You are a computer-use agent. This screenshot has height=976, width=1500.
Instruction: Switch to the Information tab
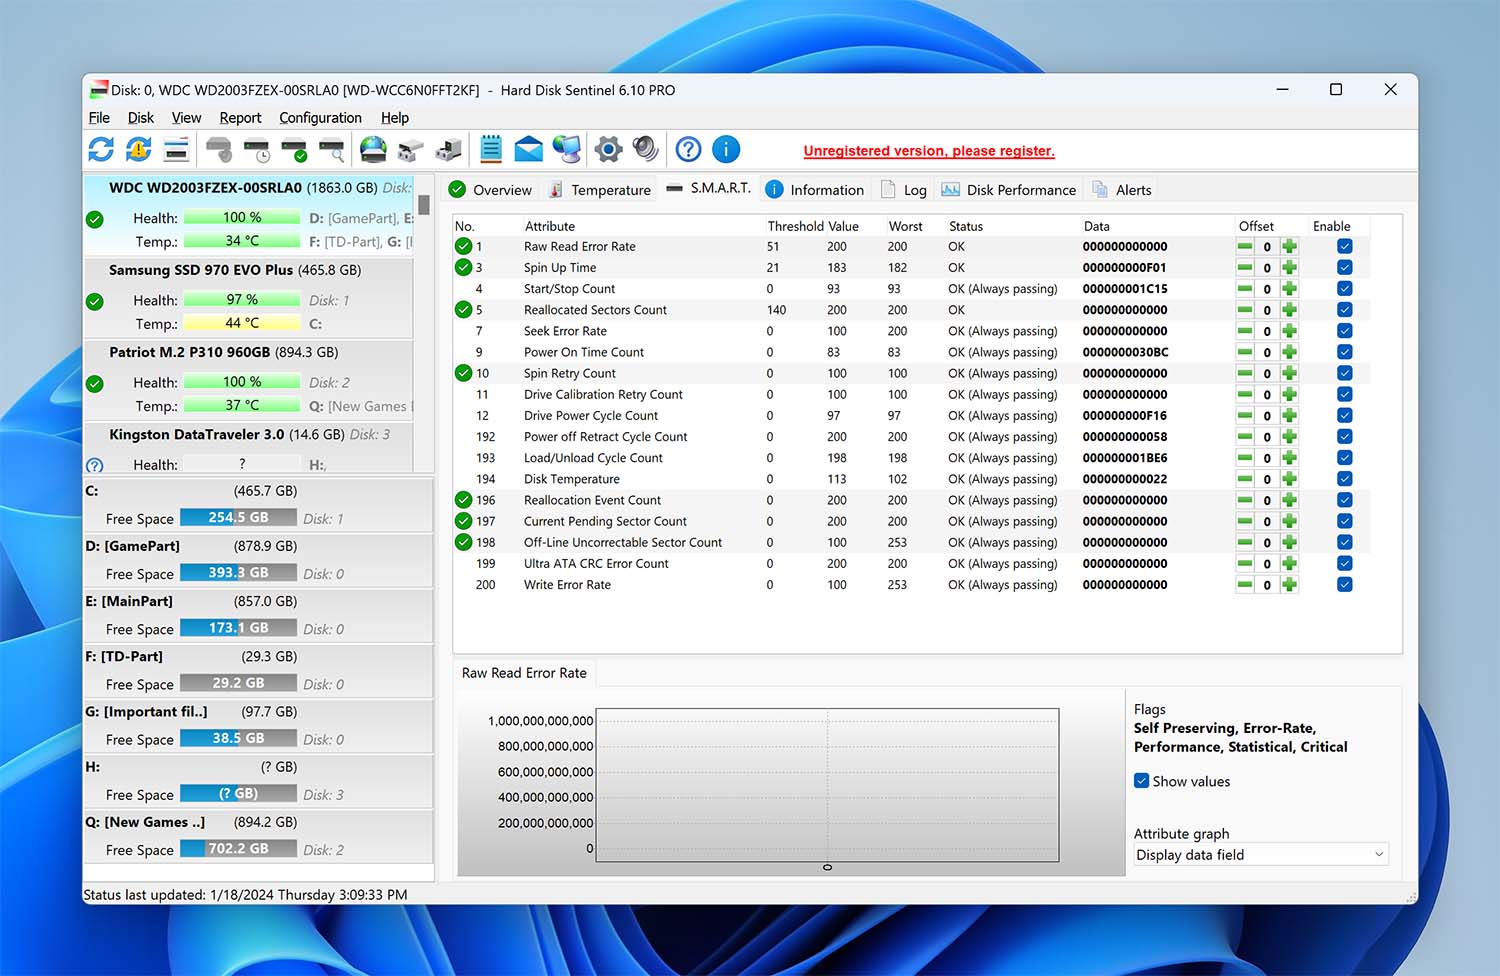tap(814, 190)
